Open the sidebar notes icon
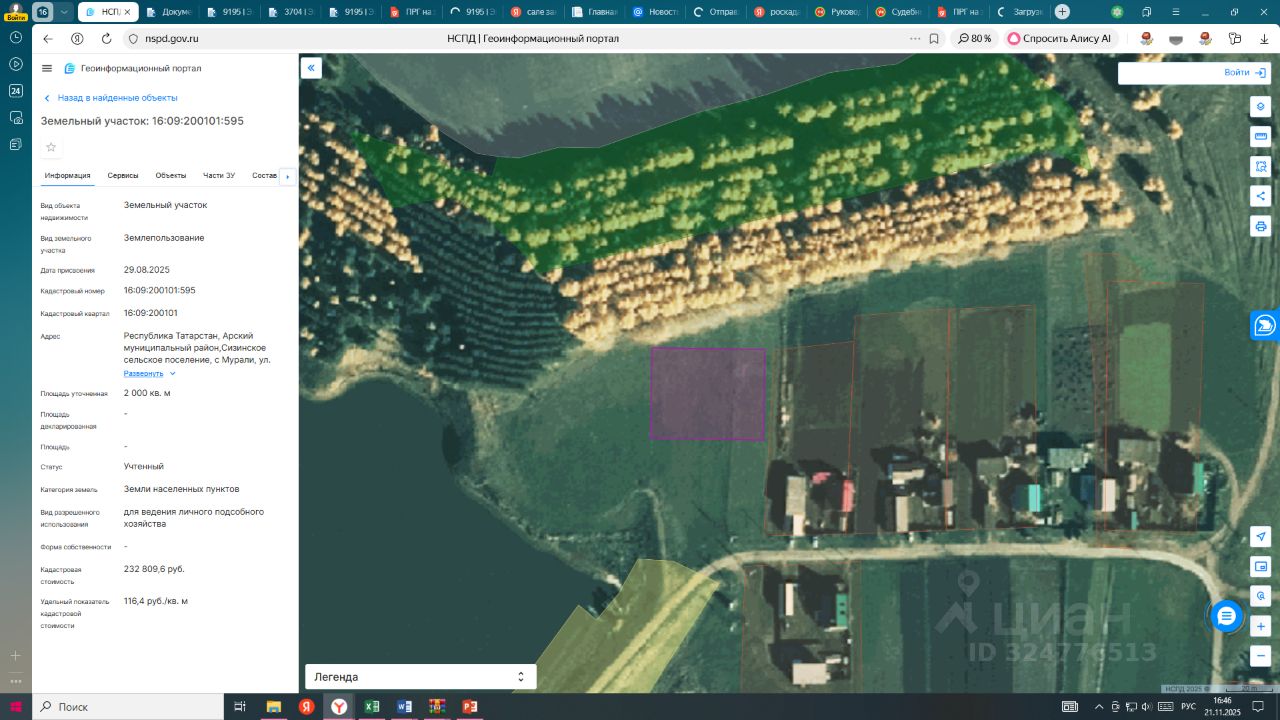The image size is (1280, 720). pos(15,145)
